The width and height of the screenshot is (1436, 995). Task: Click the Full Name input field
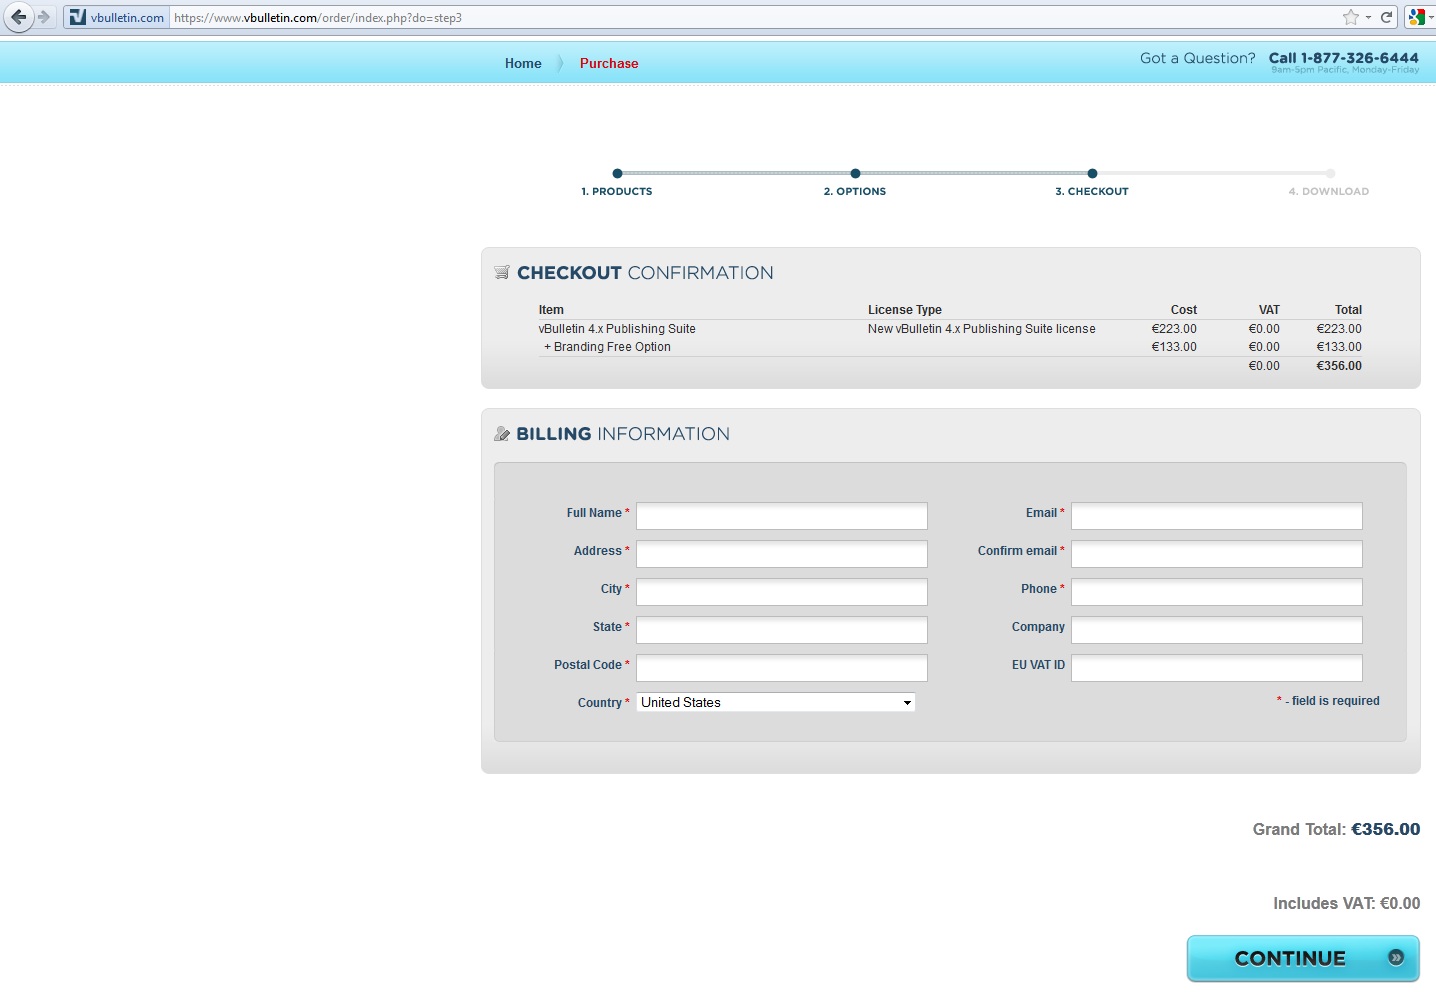click(782, 516)
